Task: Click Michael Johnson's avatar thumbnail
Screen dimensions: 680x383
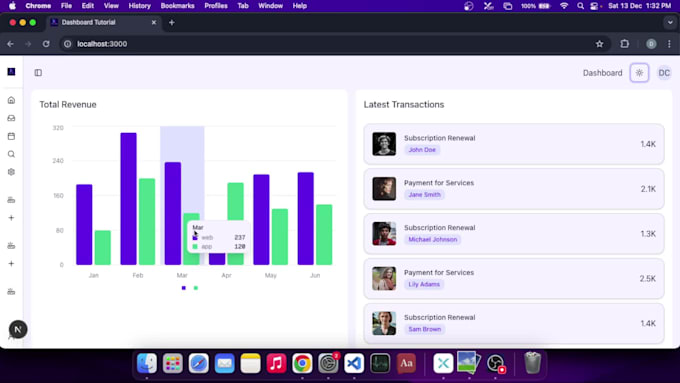Action: pos(384,233)
